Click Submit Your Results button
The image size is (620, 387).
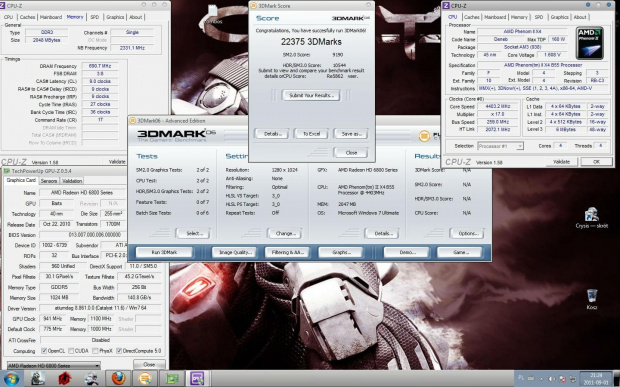311,95
